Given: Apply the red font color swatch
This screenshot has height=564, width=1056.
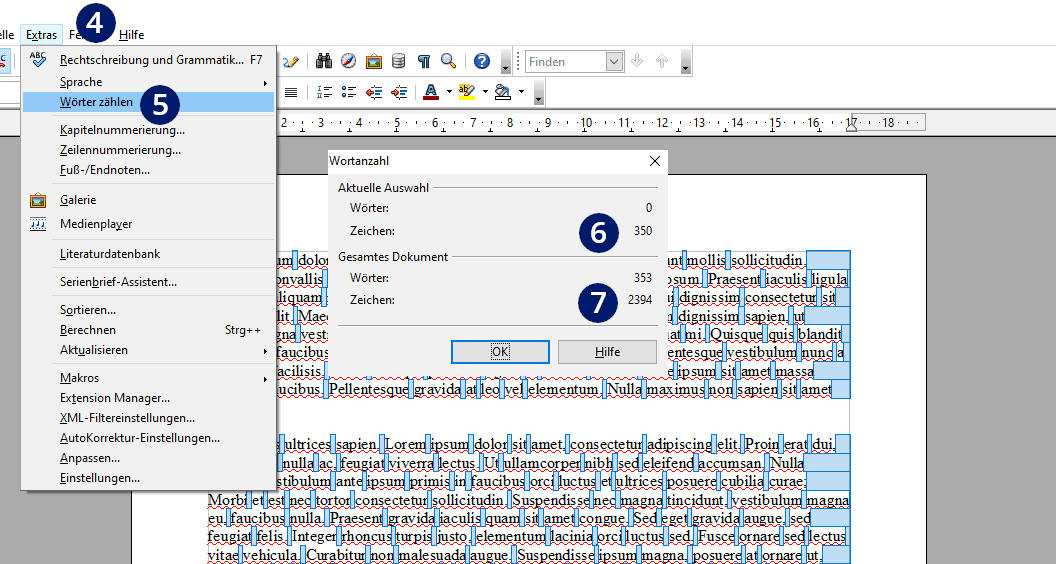Looking at the screenshot, I should point(431,92).
